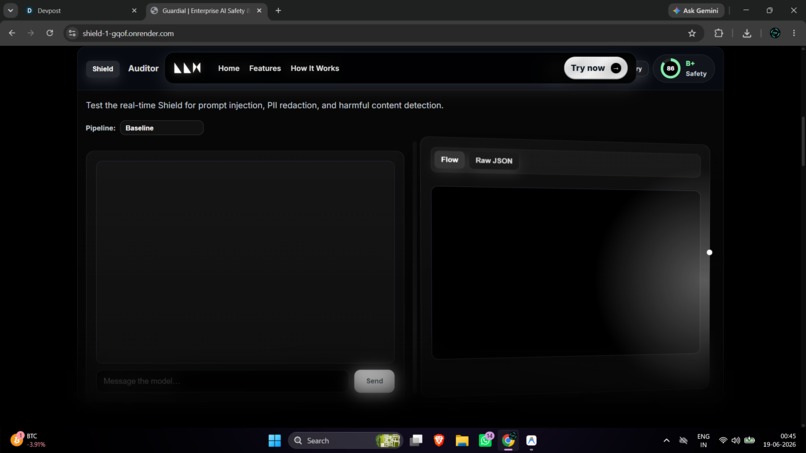The width and height of the screenshot is (806, 453).
Task: Click the page vertical scrollbar thumb
Action: coord(803,142)
